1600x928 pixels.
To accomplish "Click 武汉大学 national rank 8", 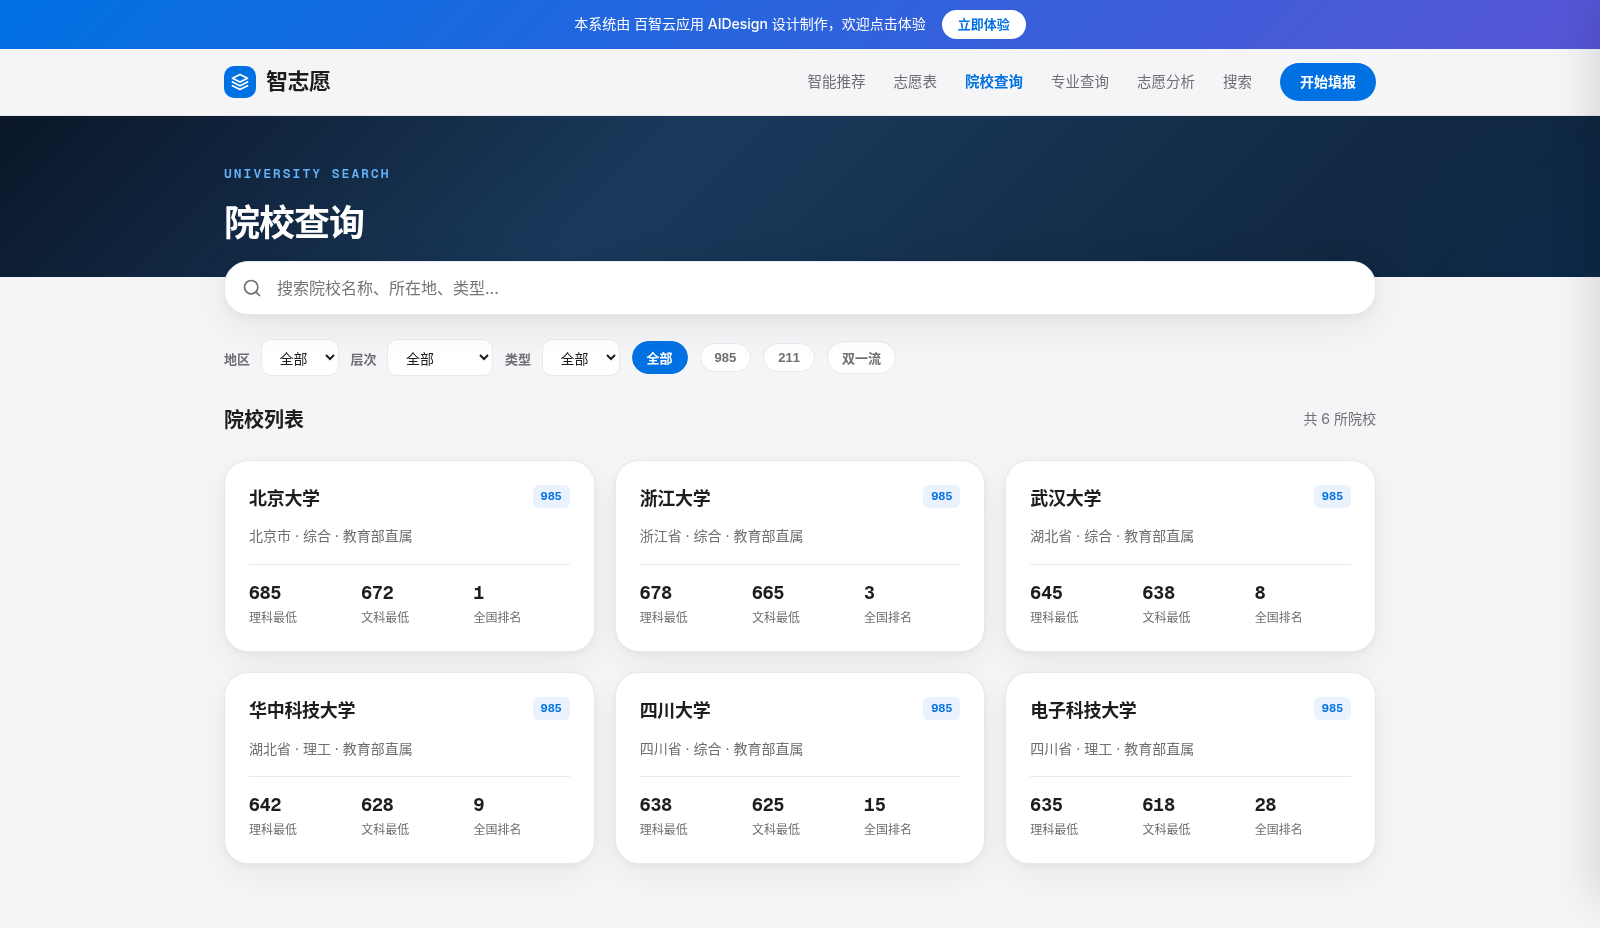I will click(1260, 593).
